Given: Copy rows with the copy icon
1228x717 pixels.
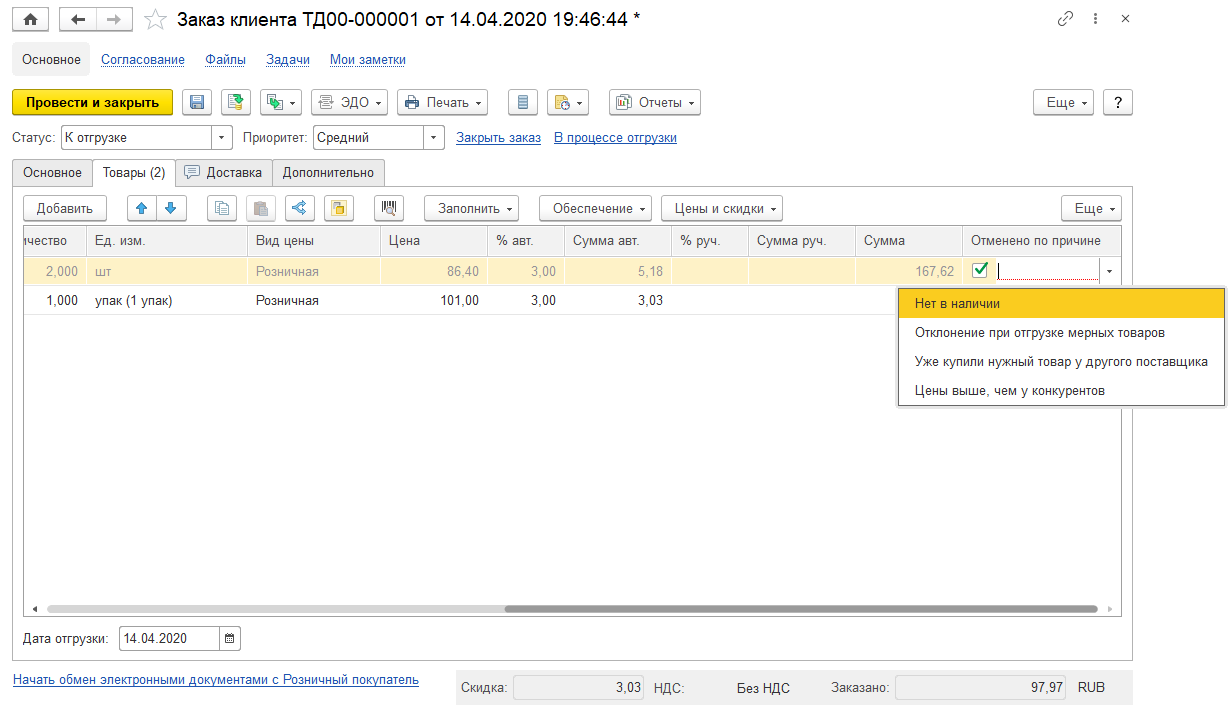Looking at the screenshot, I should (222, 208).
